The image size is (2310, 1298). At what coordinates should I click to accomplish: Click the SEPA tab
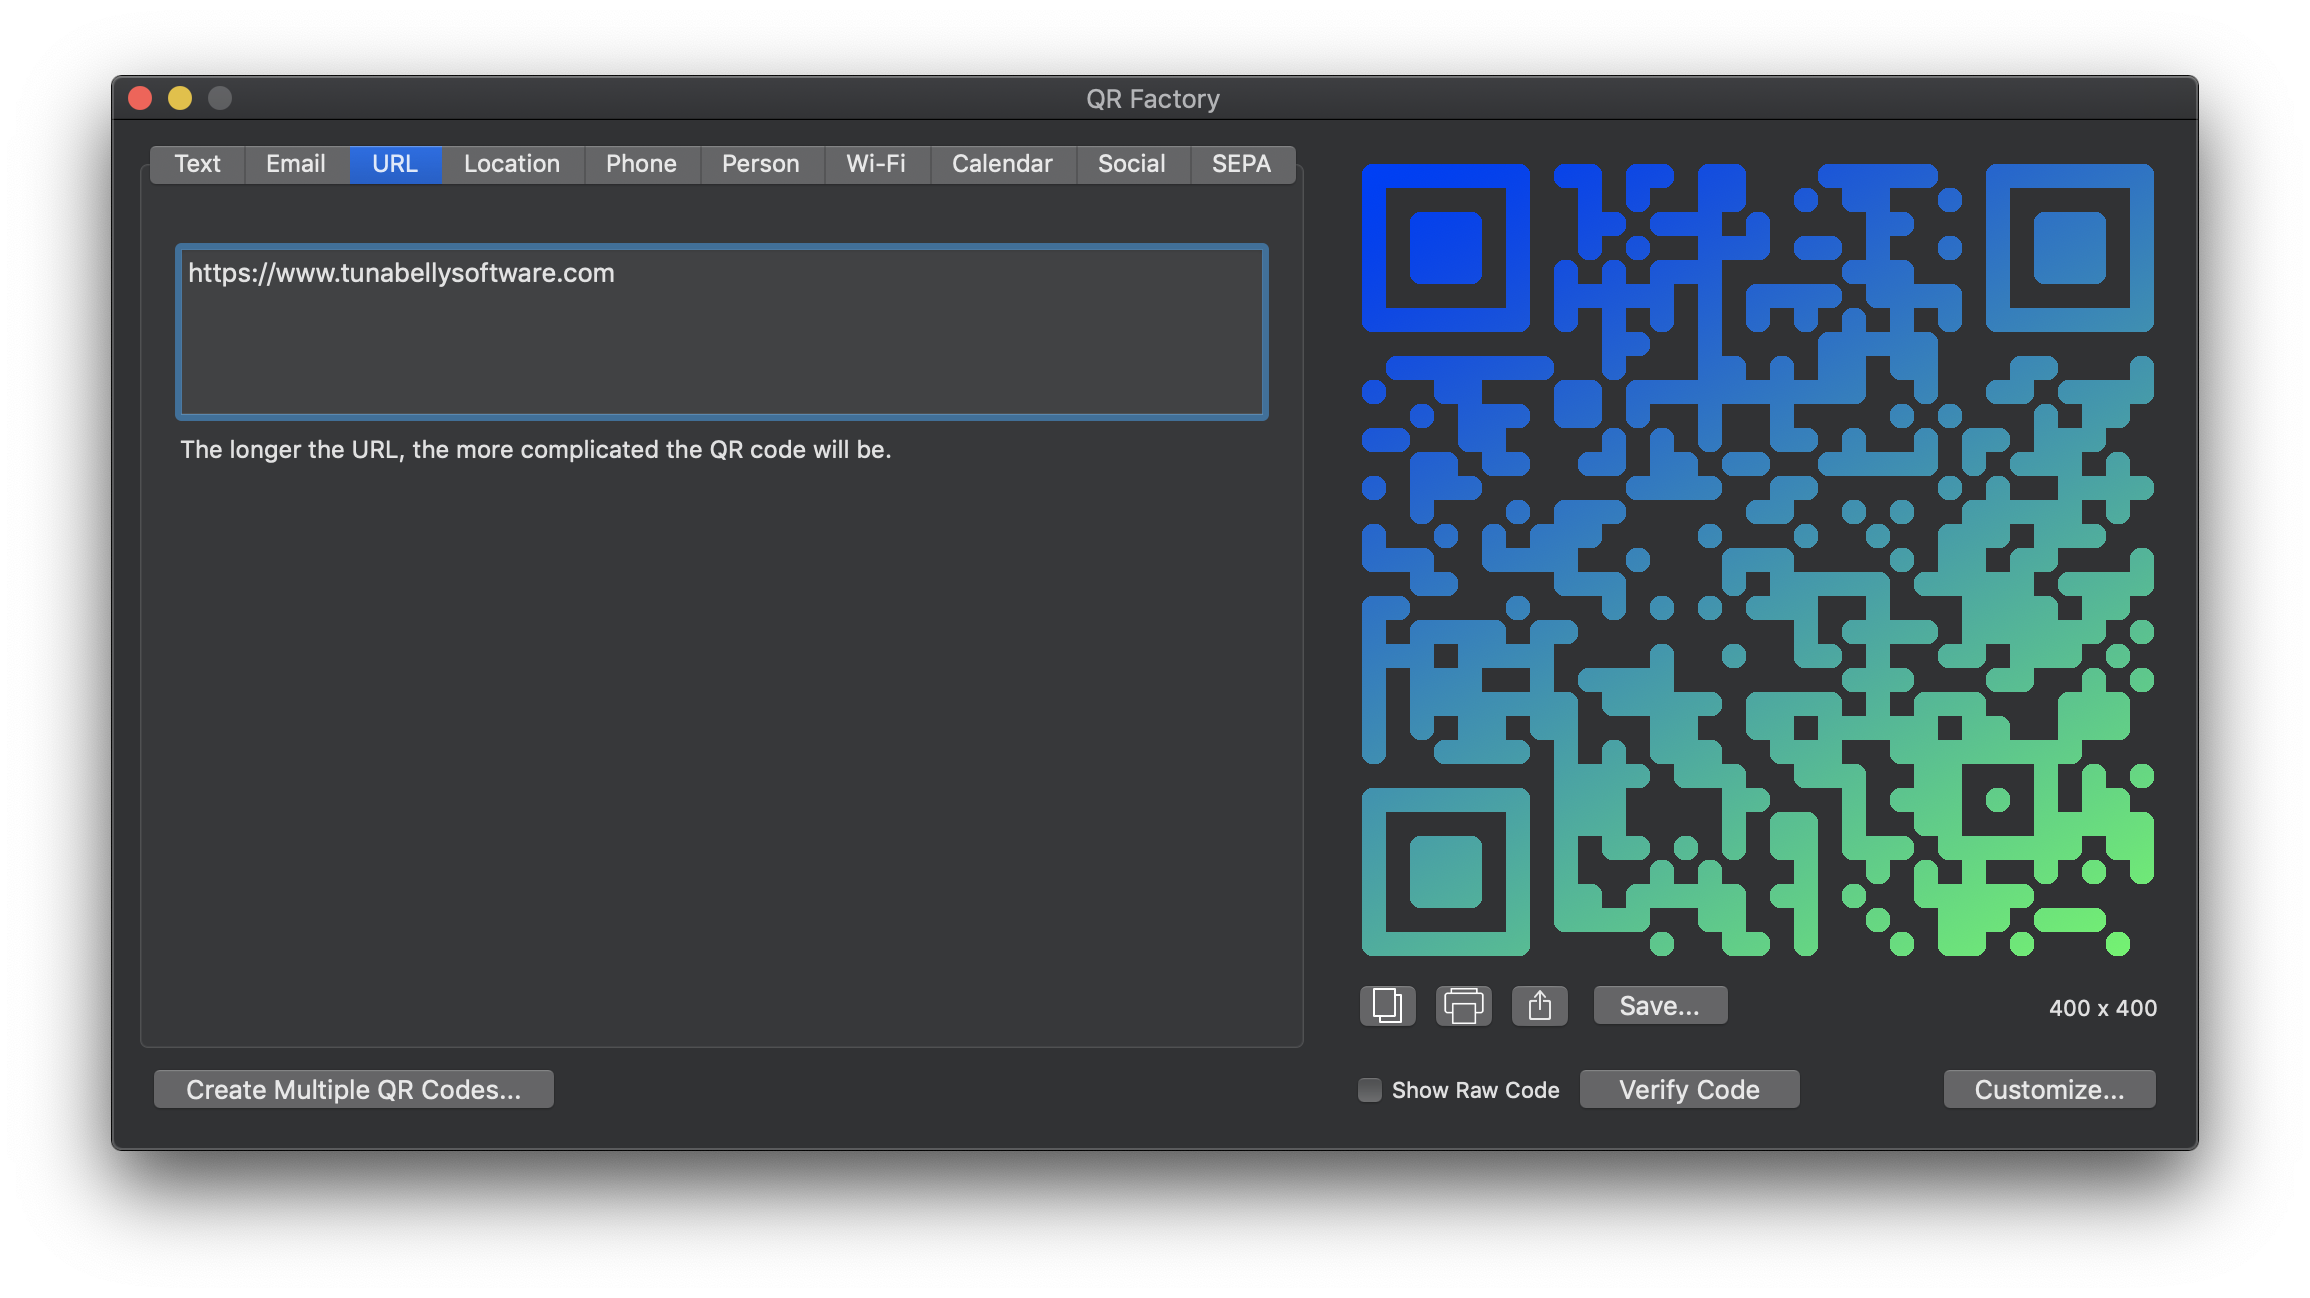tap(1244, 163)
